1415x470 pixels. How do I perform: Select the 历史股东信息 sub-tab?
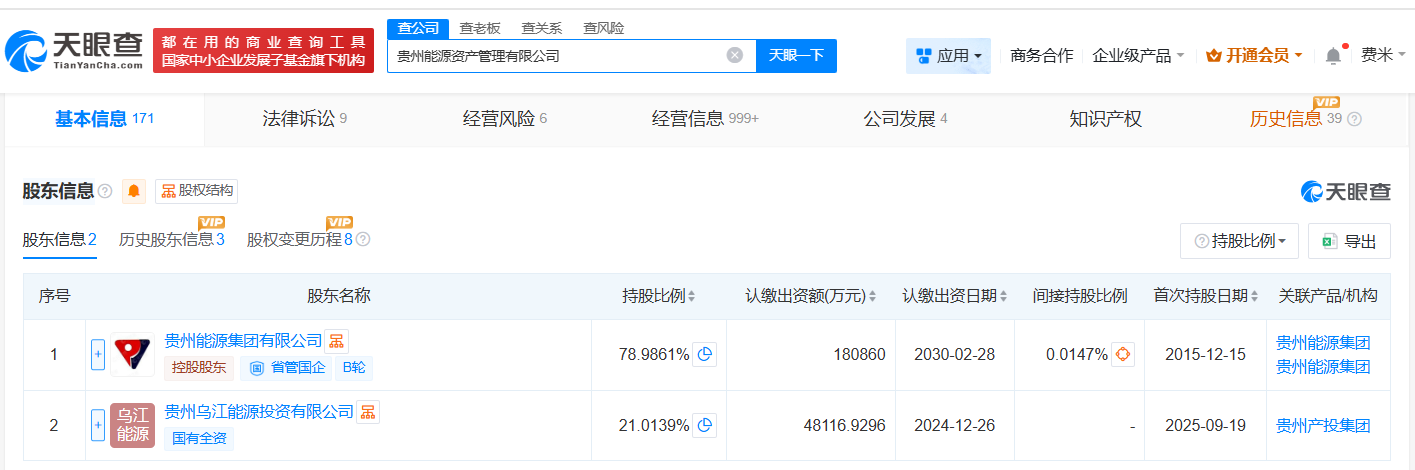(x=171, y=240)
